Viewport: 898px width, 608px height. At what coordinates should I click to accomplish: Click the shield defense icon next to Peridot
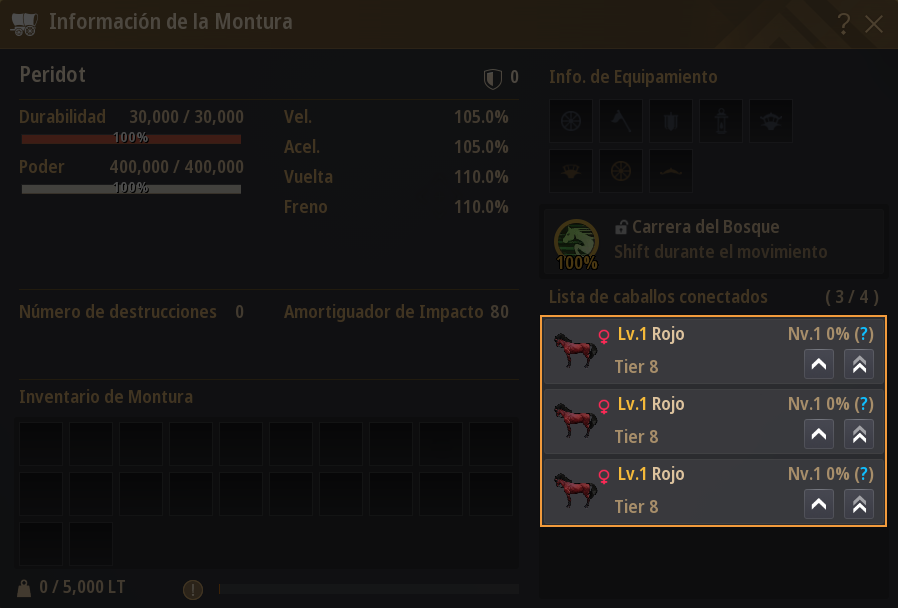coord(493,78)
